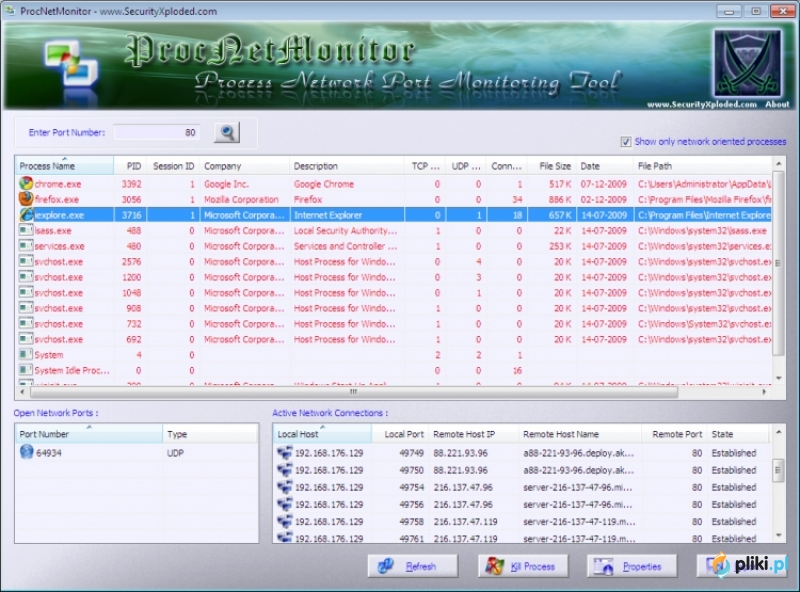Screen dimensions: 800x592
Task: Click the ProcNetMonitor title bar app icon
Action: click(x=9, y=11)
